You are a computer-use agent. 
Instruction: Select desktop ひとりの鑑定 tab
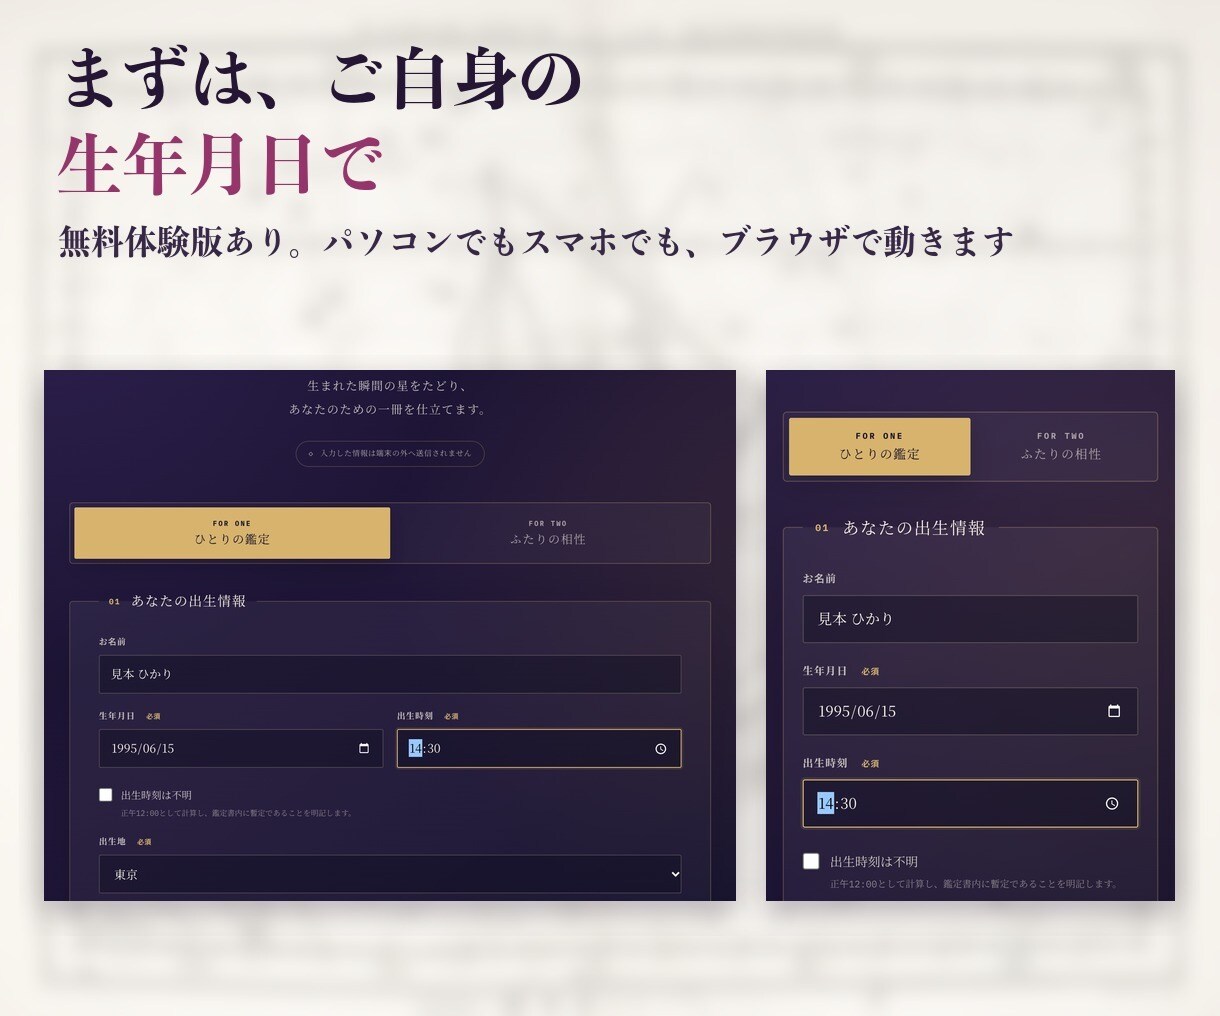232,532
